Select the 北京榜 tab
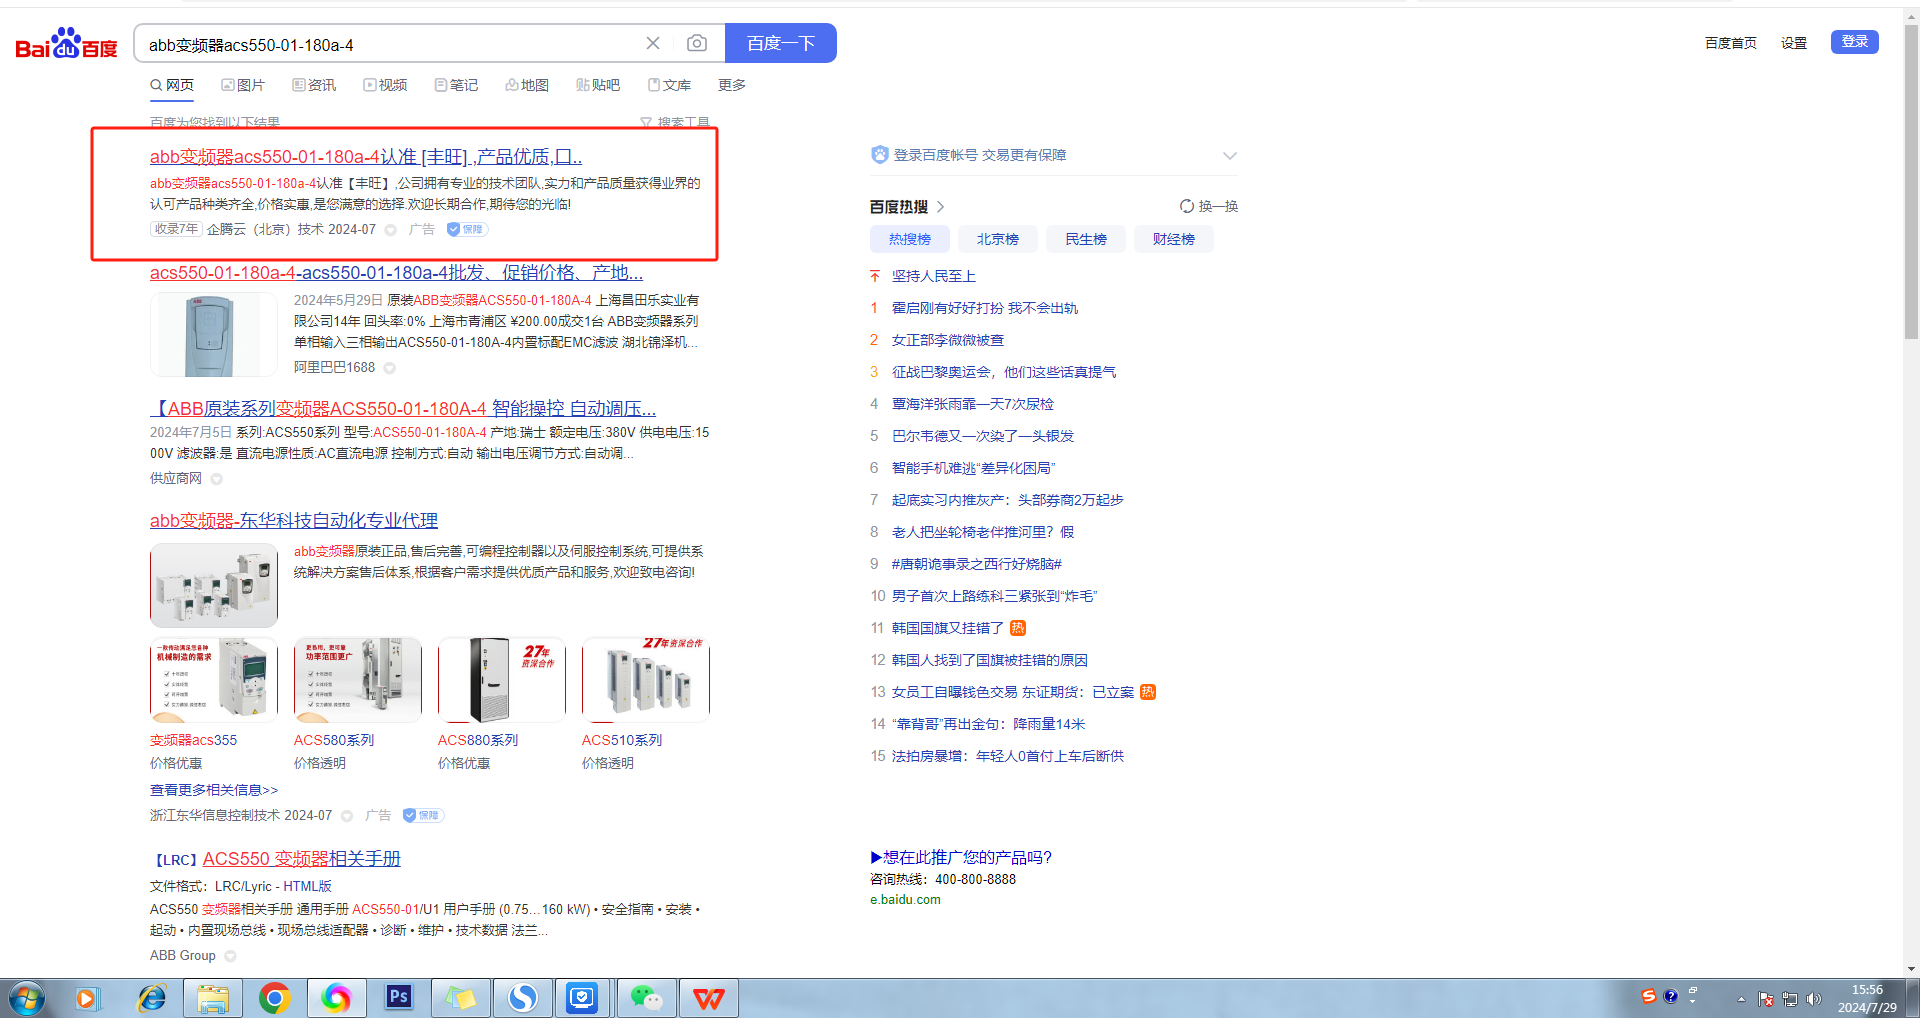 998,239
